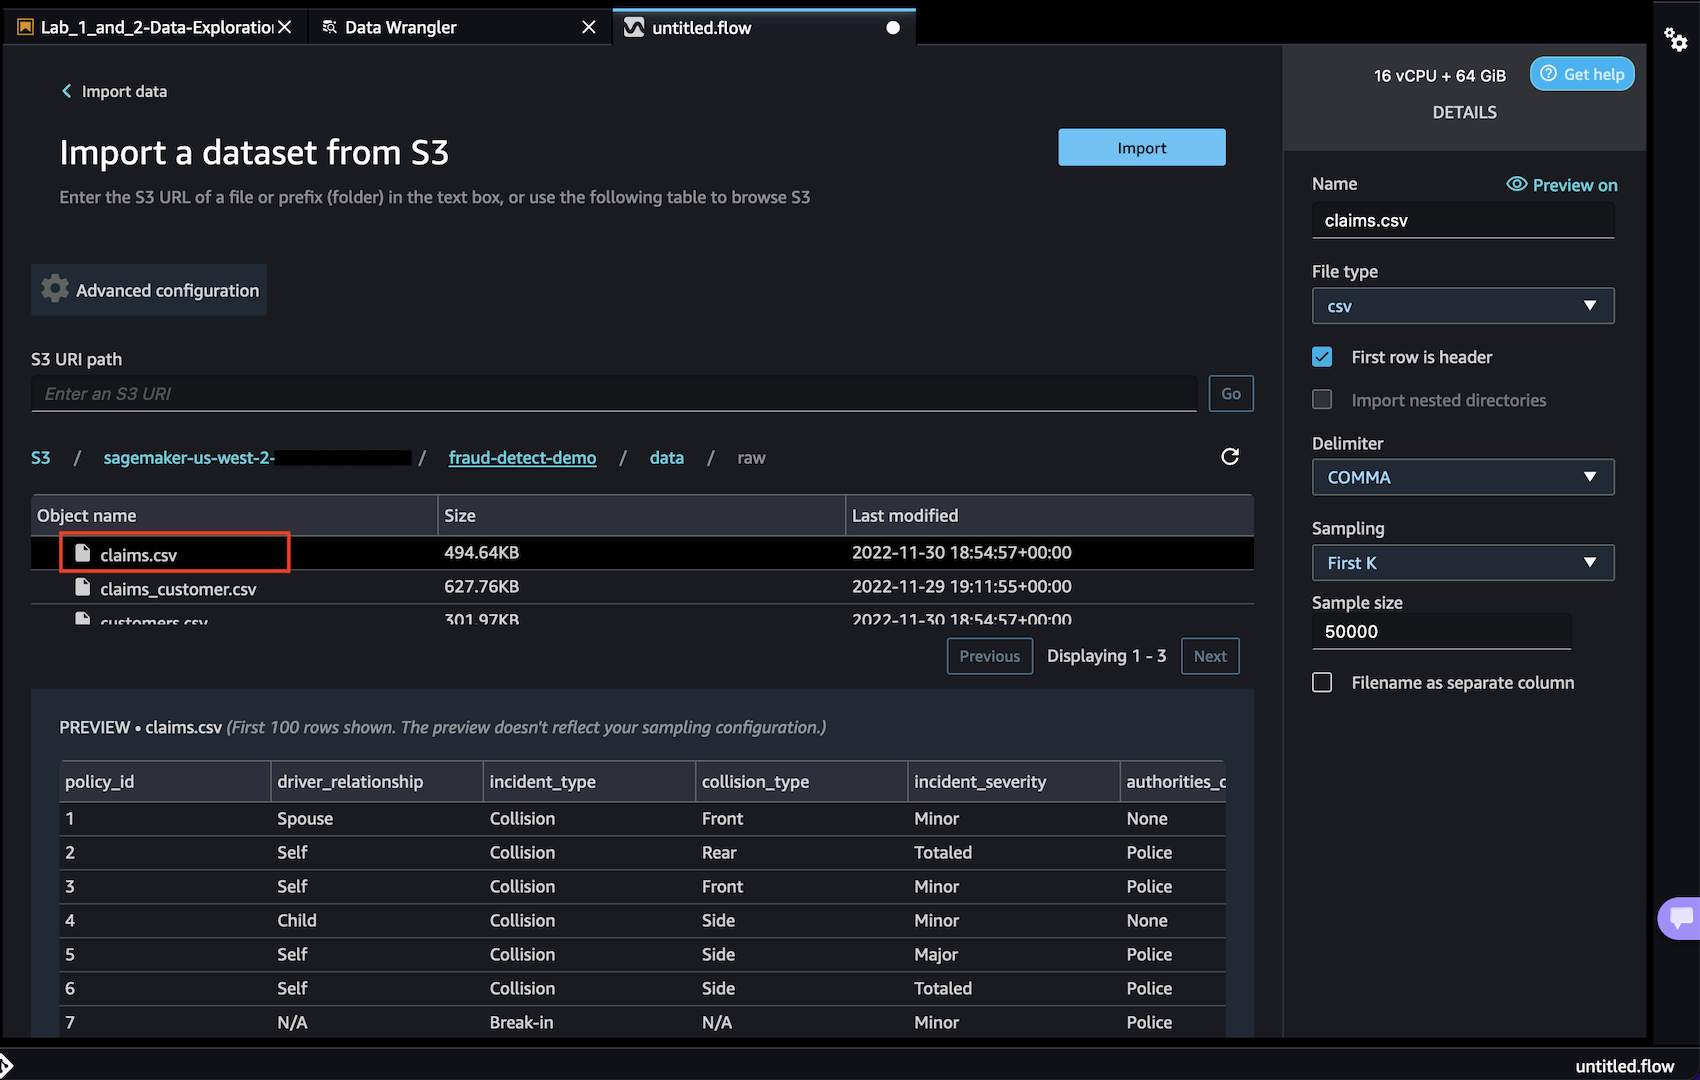Screen dimensions: 1700x1080
Task: Click the Go button
Action: tap(1231, 393)
